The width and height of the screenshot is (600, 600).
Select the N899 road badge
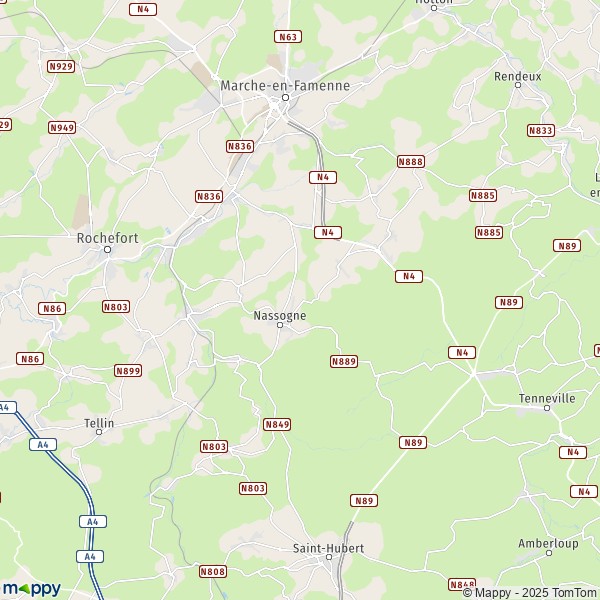(x=128, y=371)
